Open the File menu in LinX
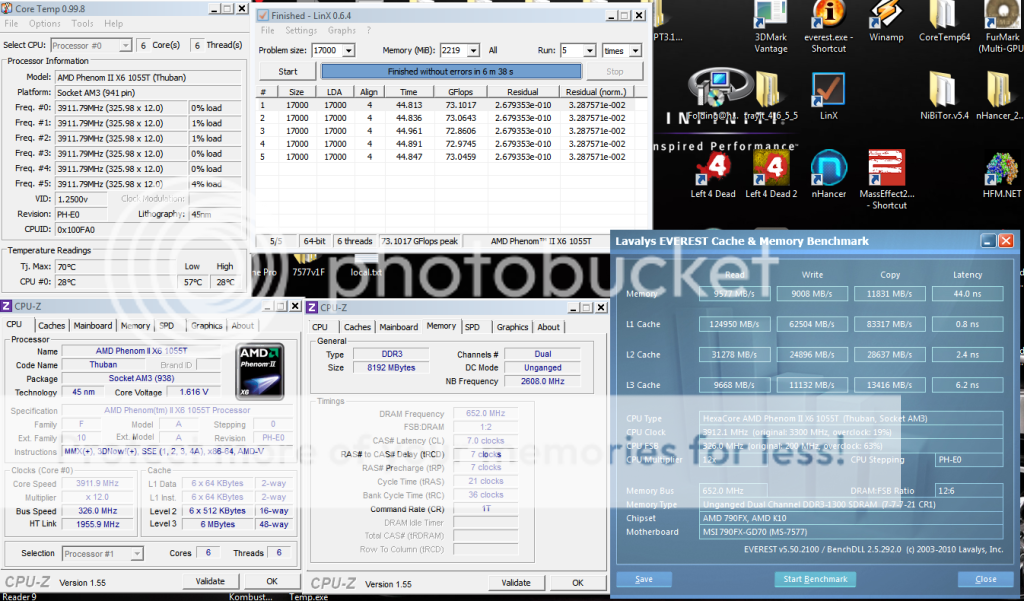Screen dimensions: 1024x601 268,31
